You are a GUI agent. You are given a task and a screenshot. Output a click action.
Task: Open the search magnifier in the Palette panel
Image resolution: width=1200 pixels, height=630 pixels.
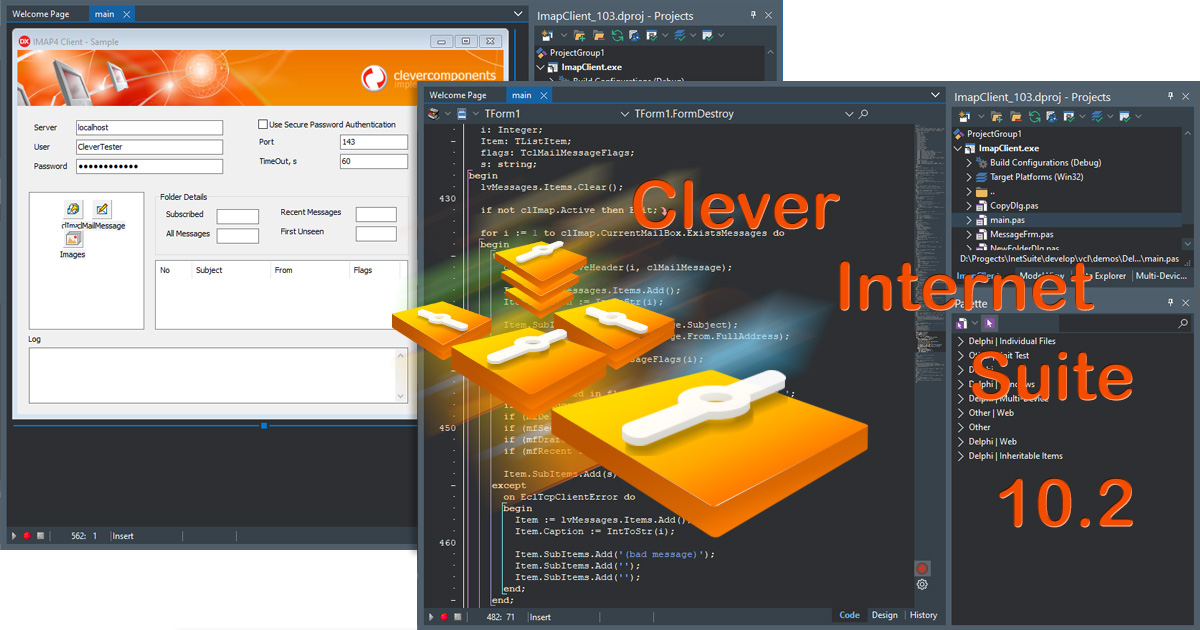1184,322
